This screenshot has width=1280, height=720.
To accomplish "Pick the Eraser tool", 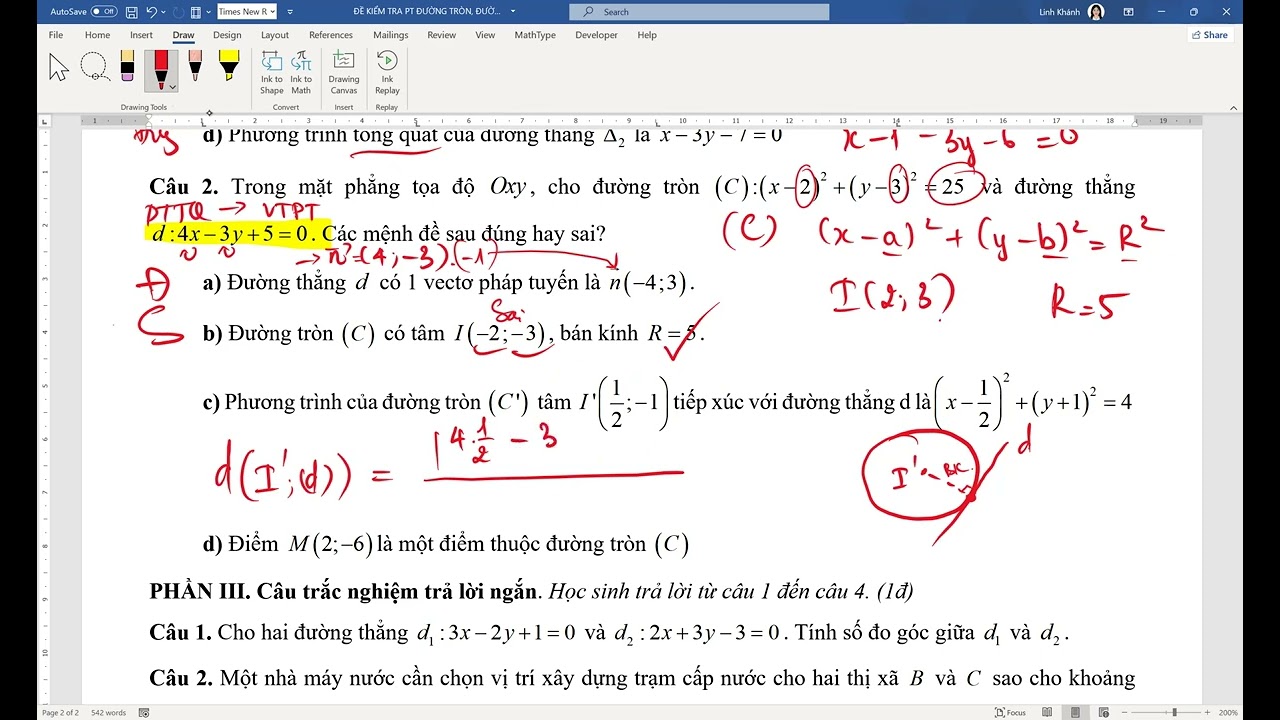I will click(127, 67).
